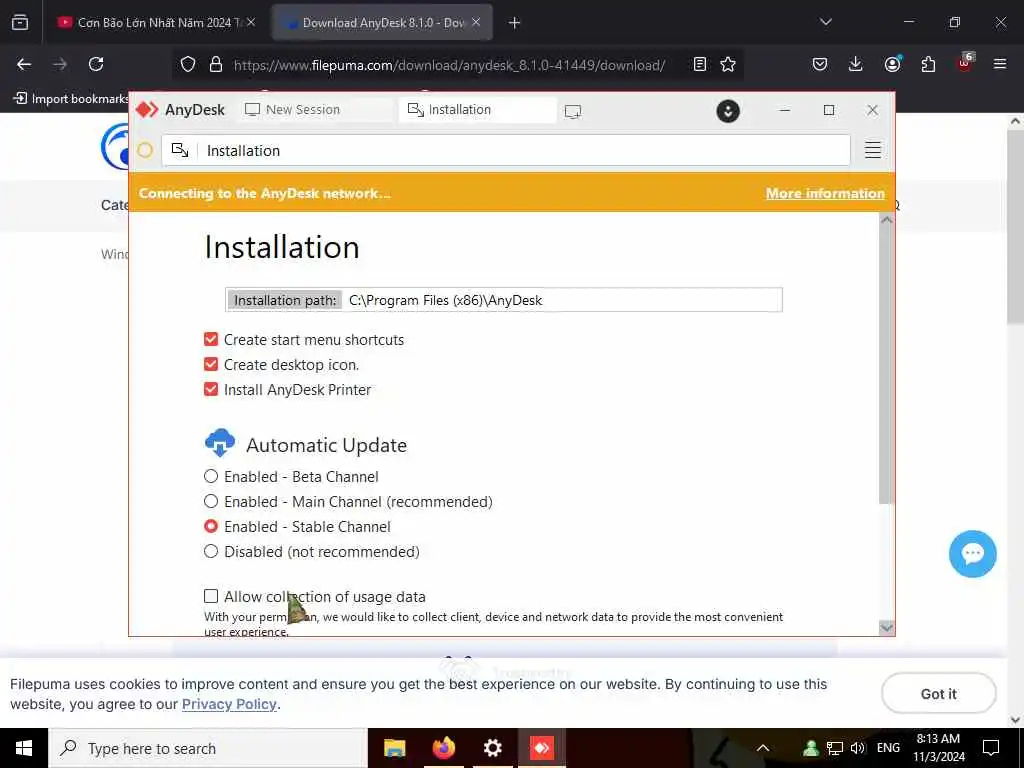Uncheck Create start menu shortcuts
This screenshot has height=768, width=1024.
pos(210,339)
